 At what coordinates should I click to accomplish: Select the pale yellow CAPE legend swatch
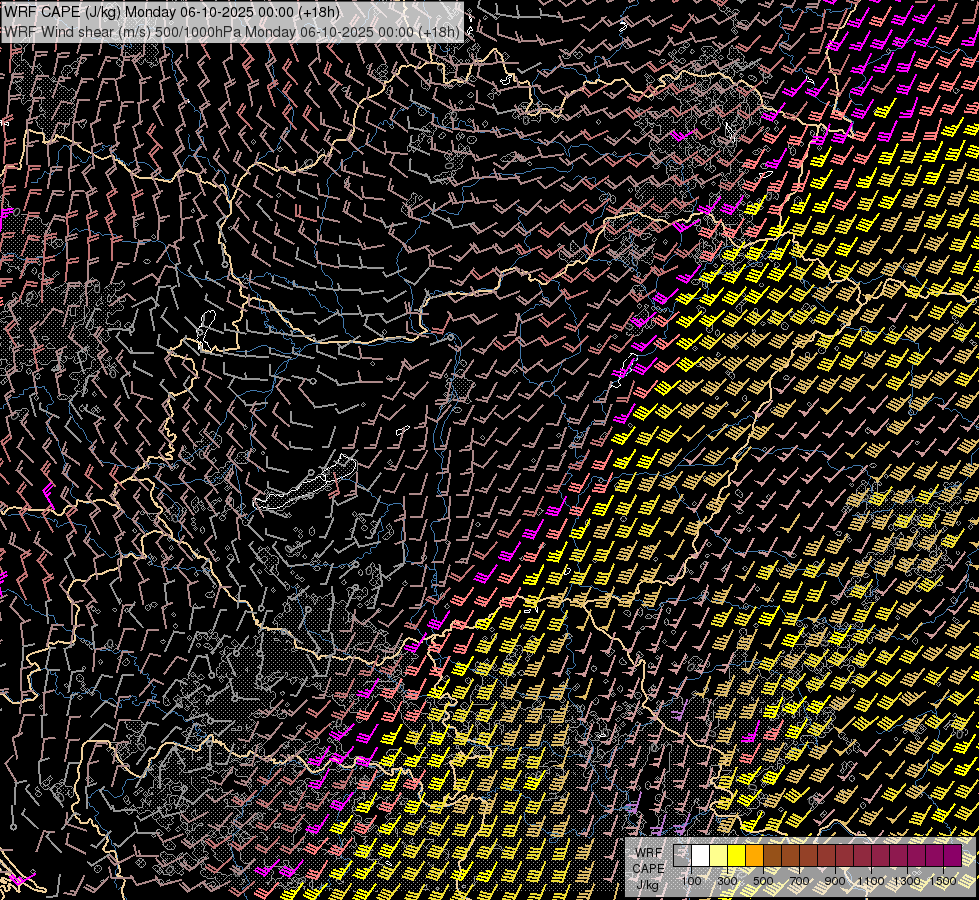(x=718, y=855)
